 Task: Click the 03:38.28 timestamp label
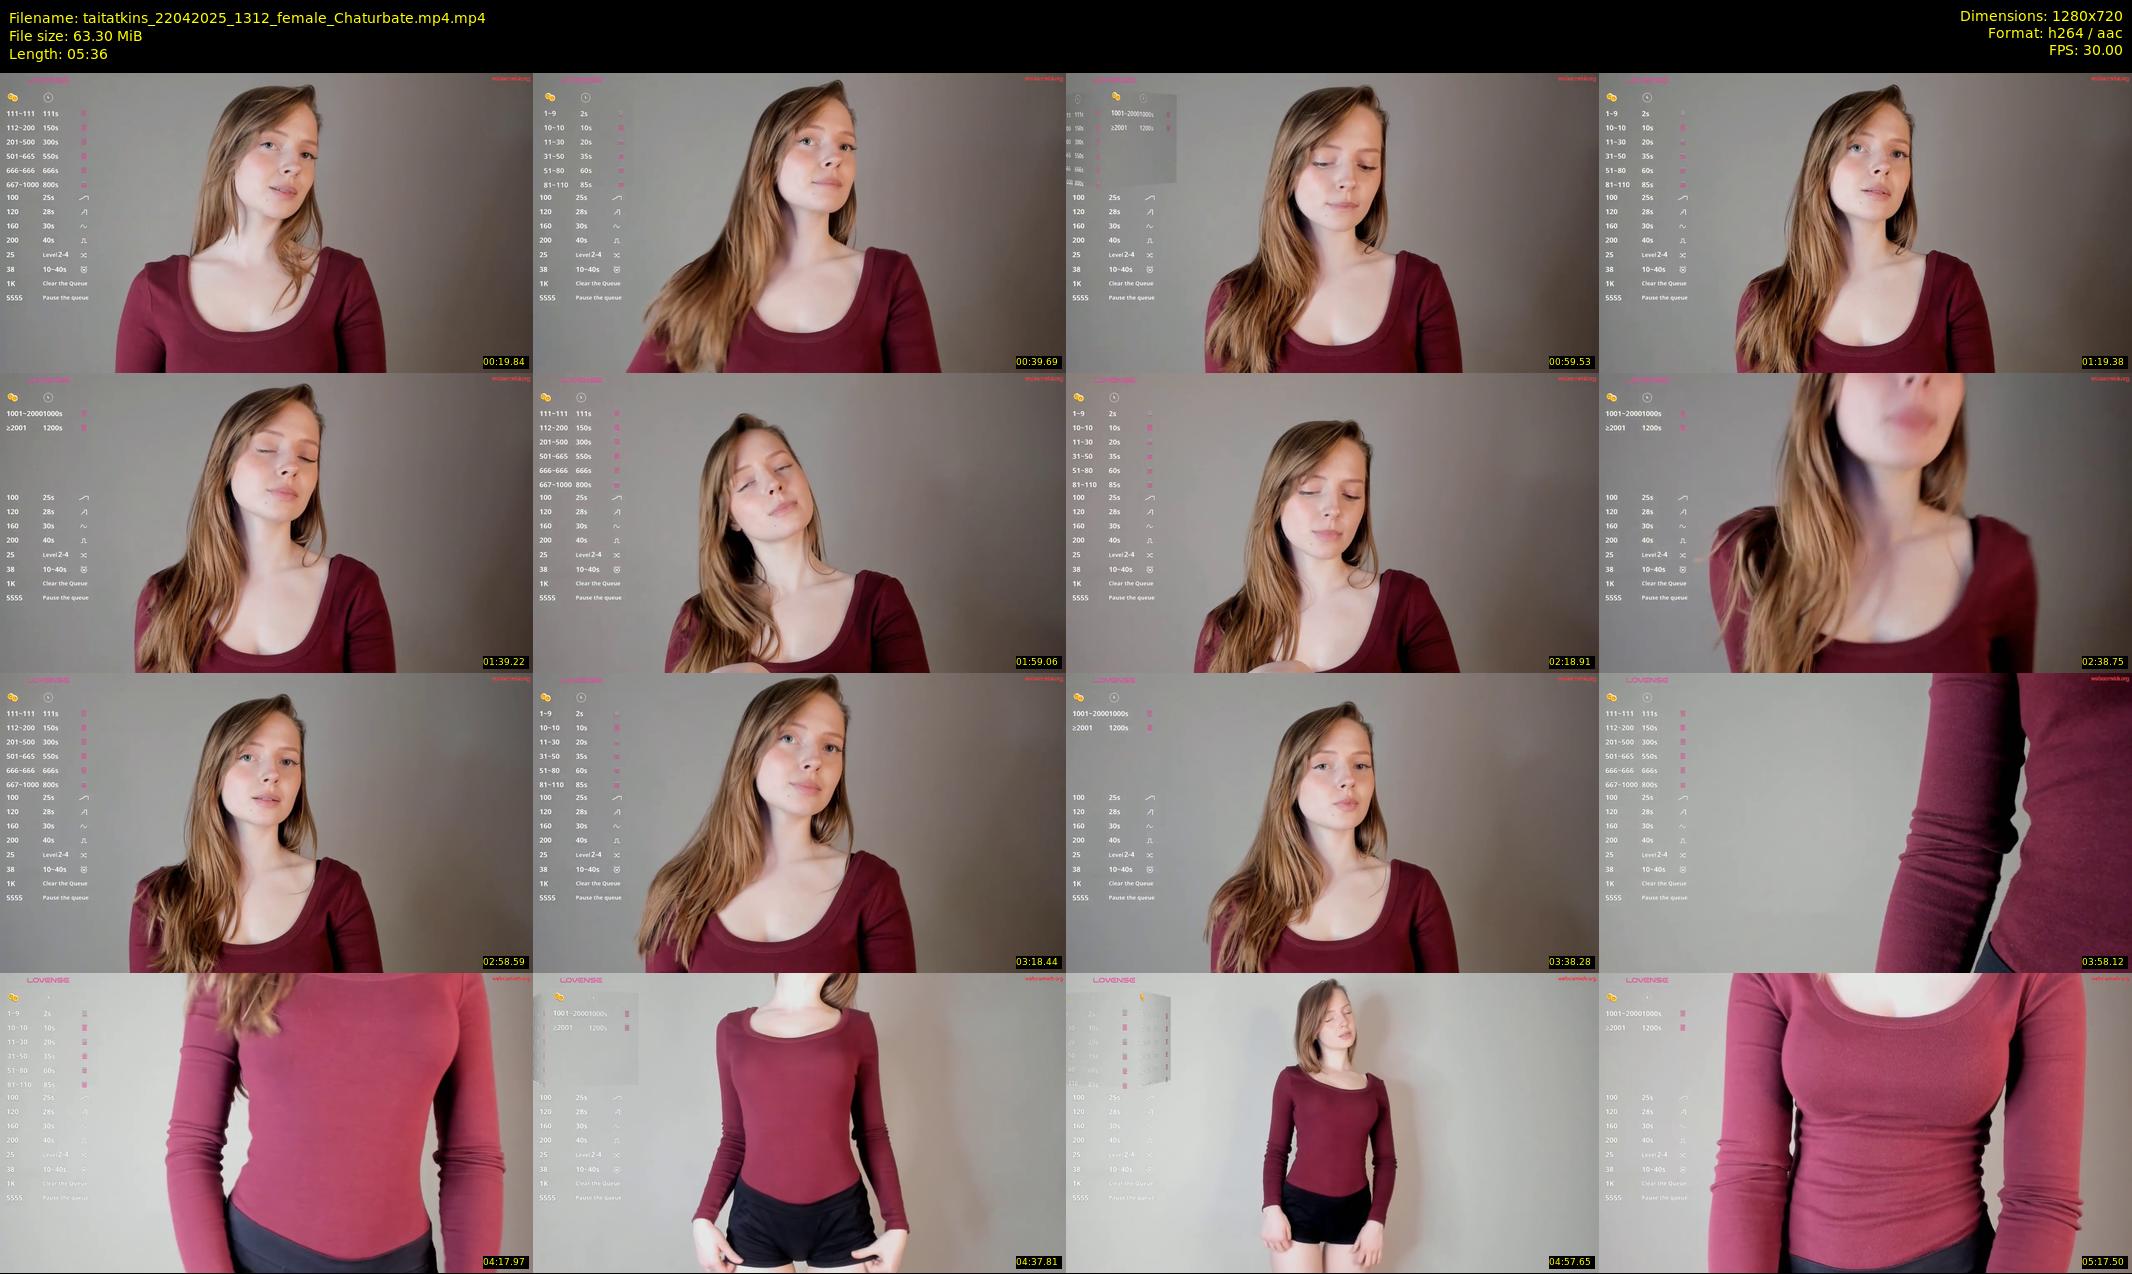(1569, 962)
